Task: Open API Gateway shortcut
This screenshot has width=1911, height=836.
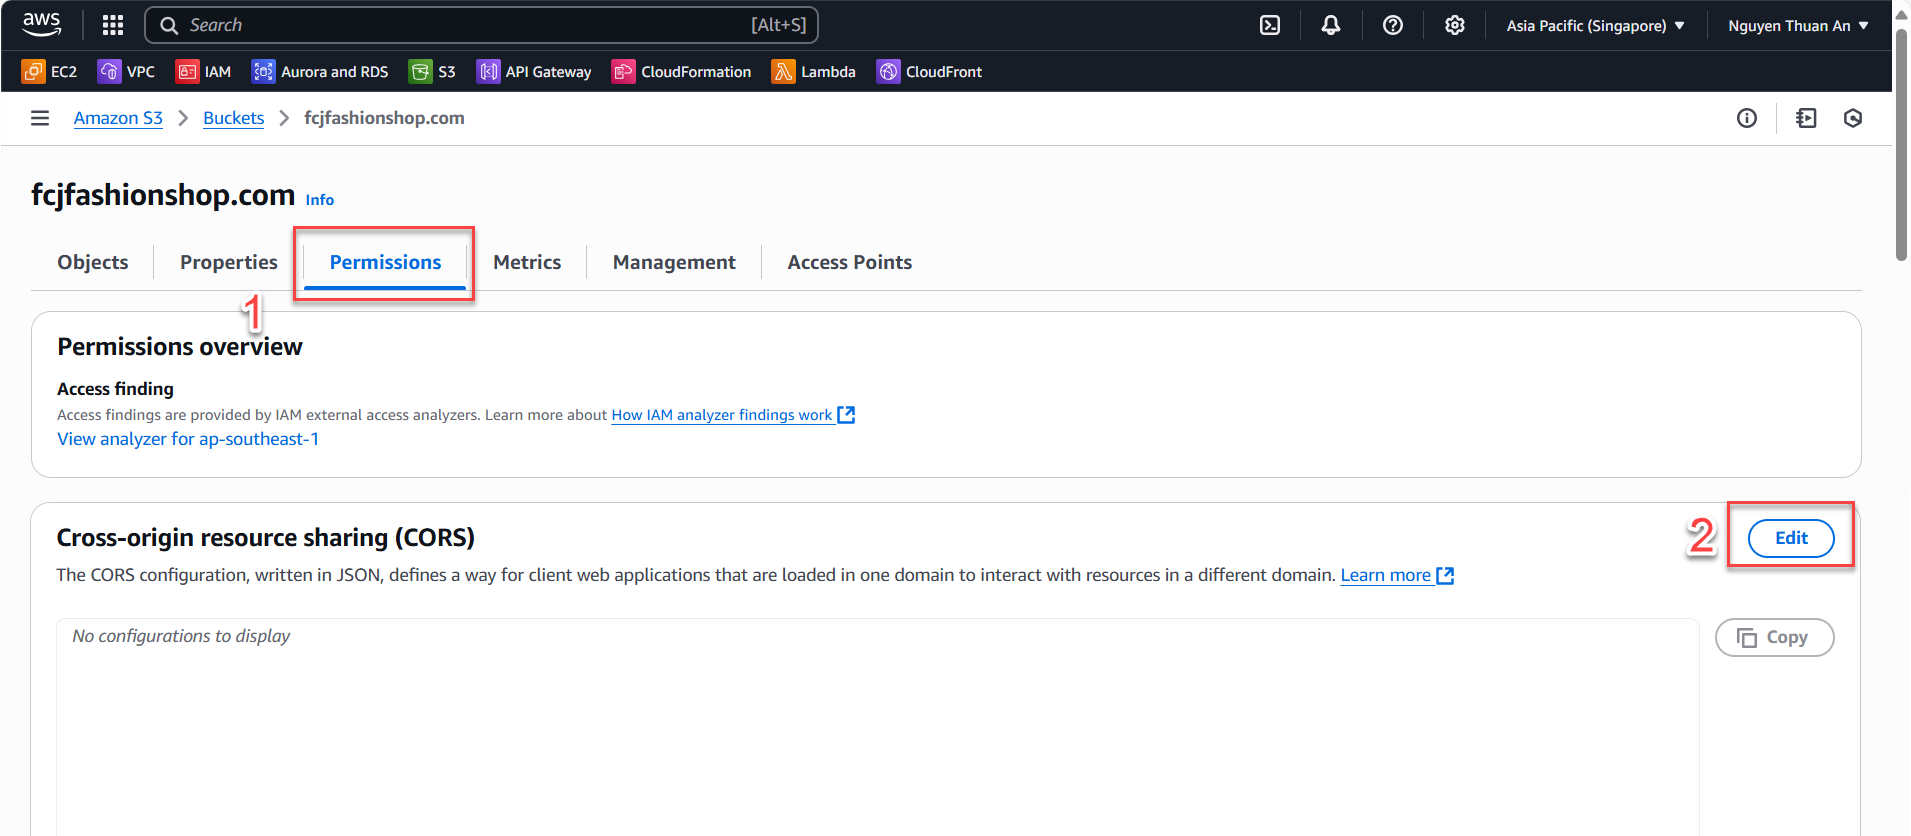Action: pos(534,72)
